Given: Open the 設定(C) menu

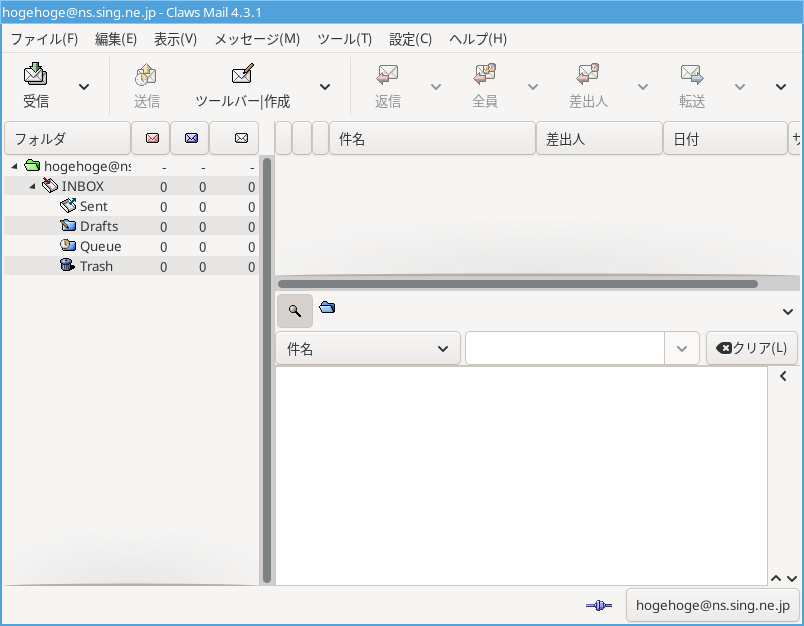Looking at the screenshot, I should (x=410, y=39).
